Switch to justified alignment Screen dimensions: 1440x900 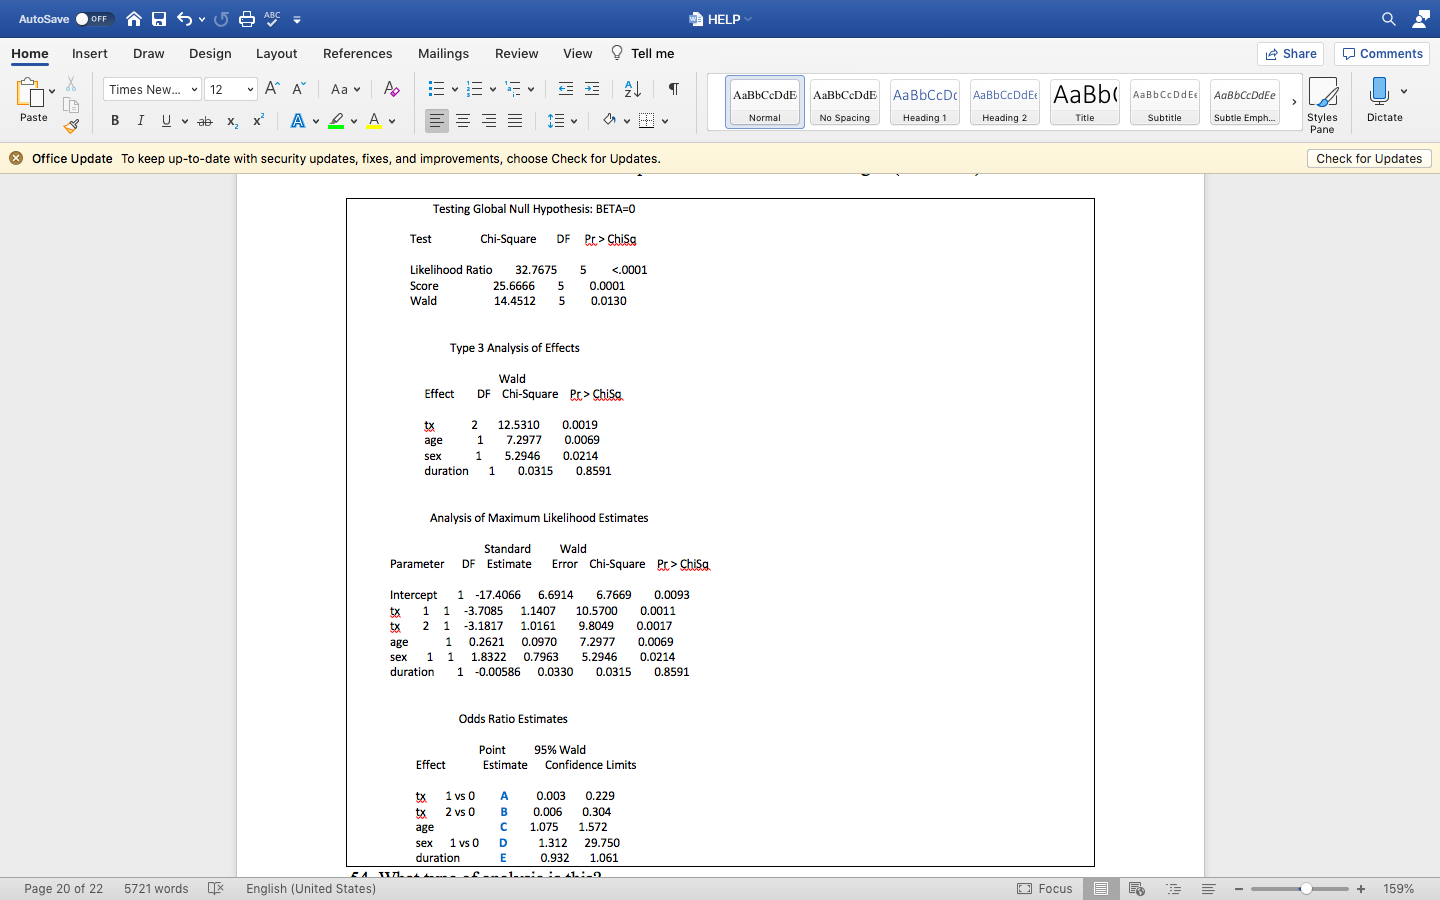click(x=515, y=121)
